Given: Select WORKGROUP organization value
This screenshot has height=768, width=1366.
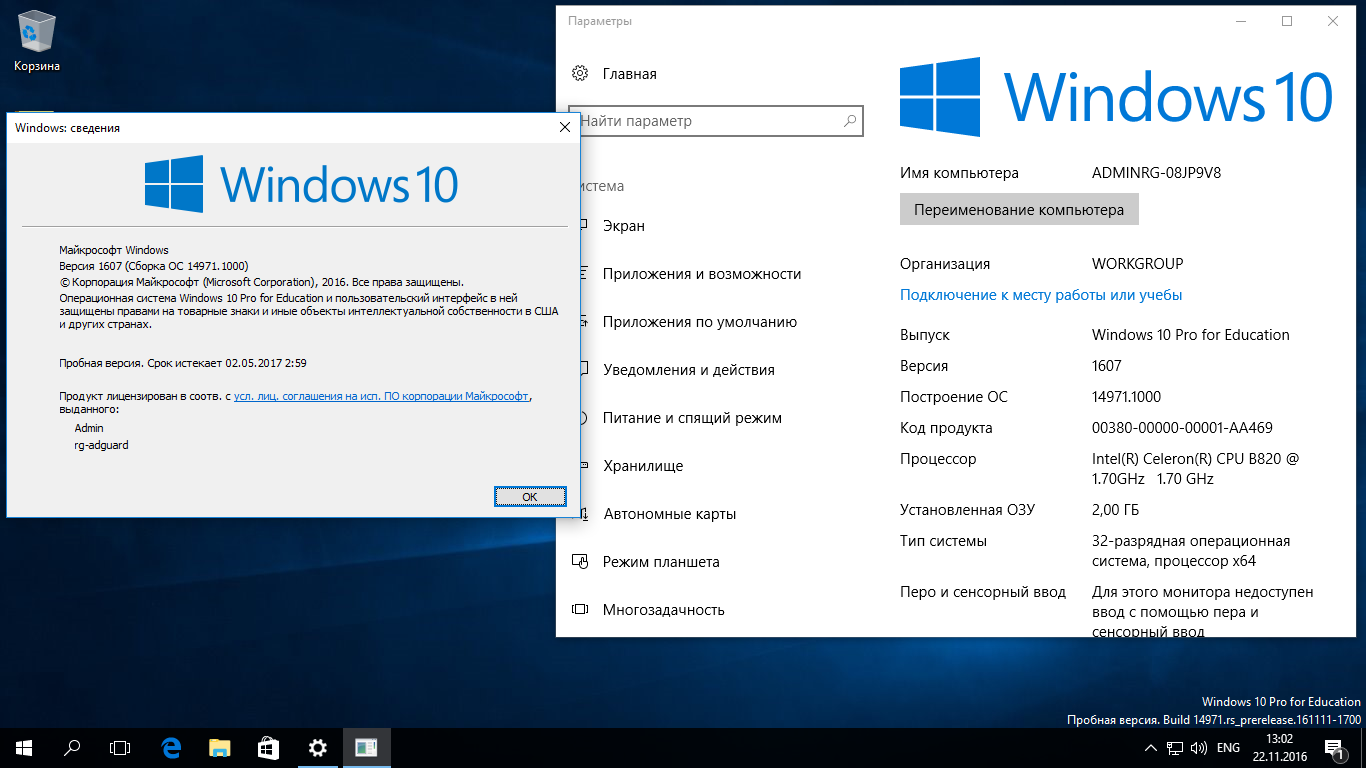Looking at the screenshot, I should point(1137,264).
